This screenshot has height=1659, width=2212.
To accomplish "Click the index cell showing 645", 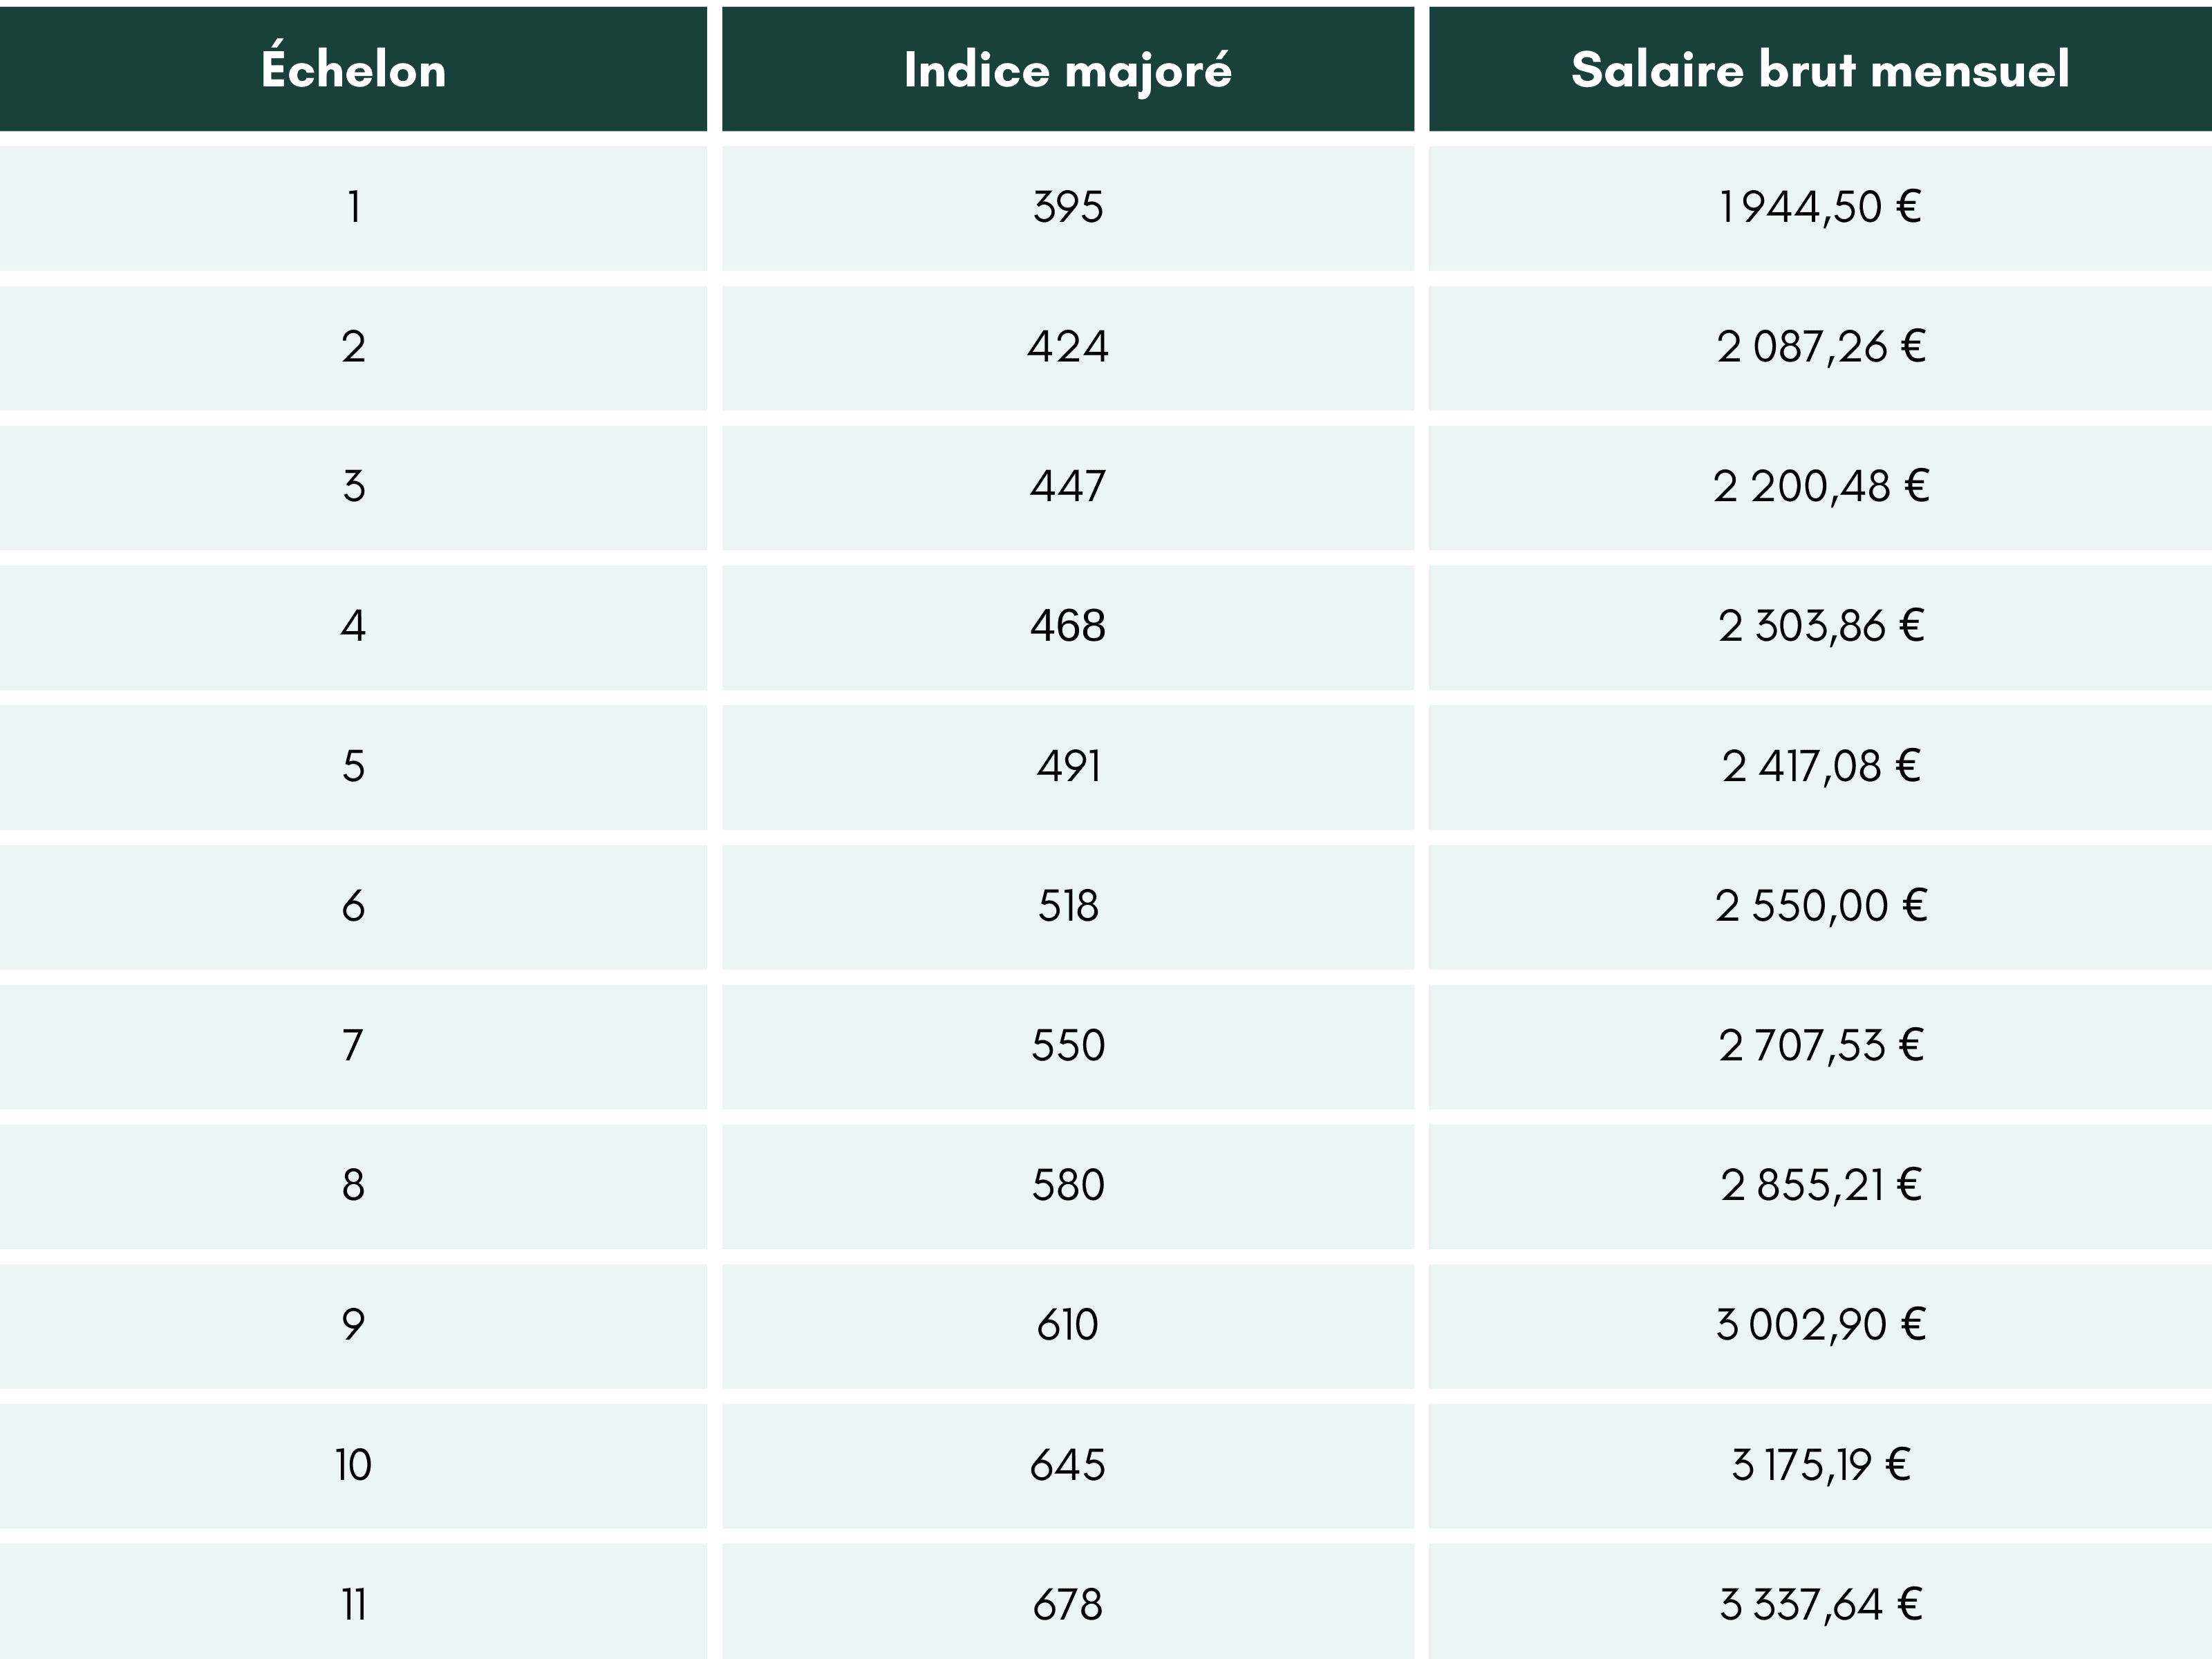I will [x=1067, y=1465].
